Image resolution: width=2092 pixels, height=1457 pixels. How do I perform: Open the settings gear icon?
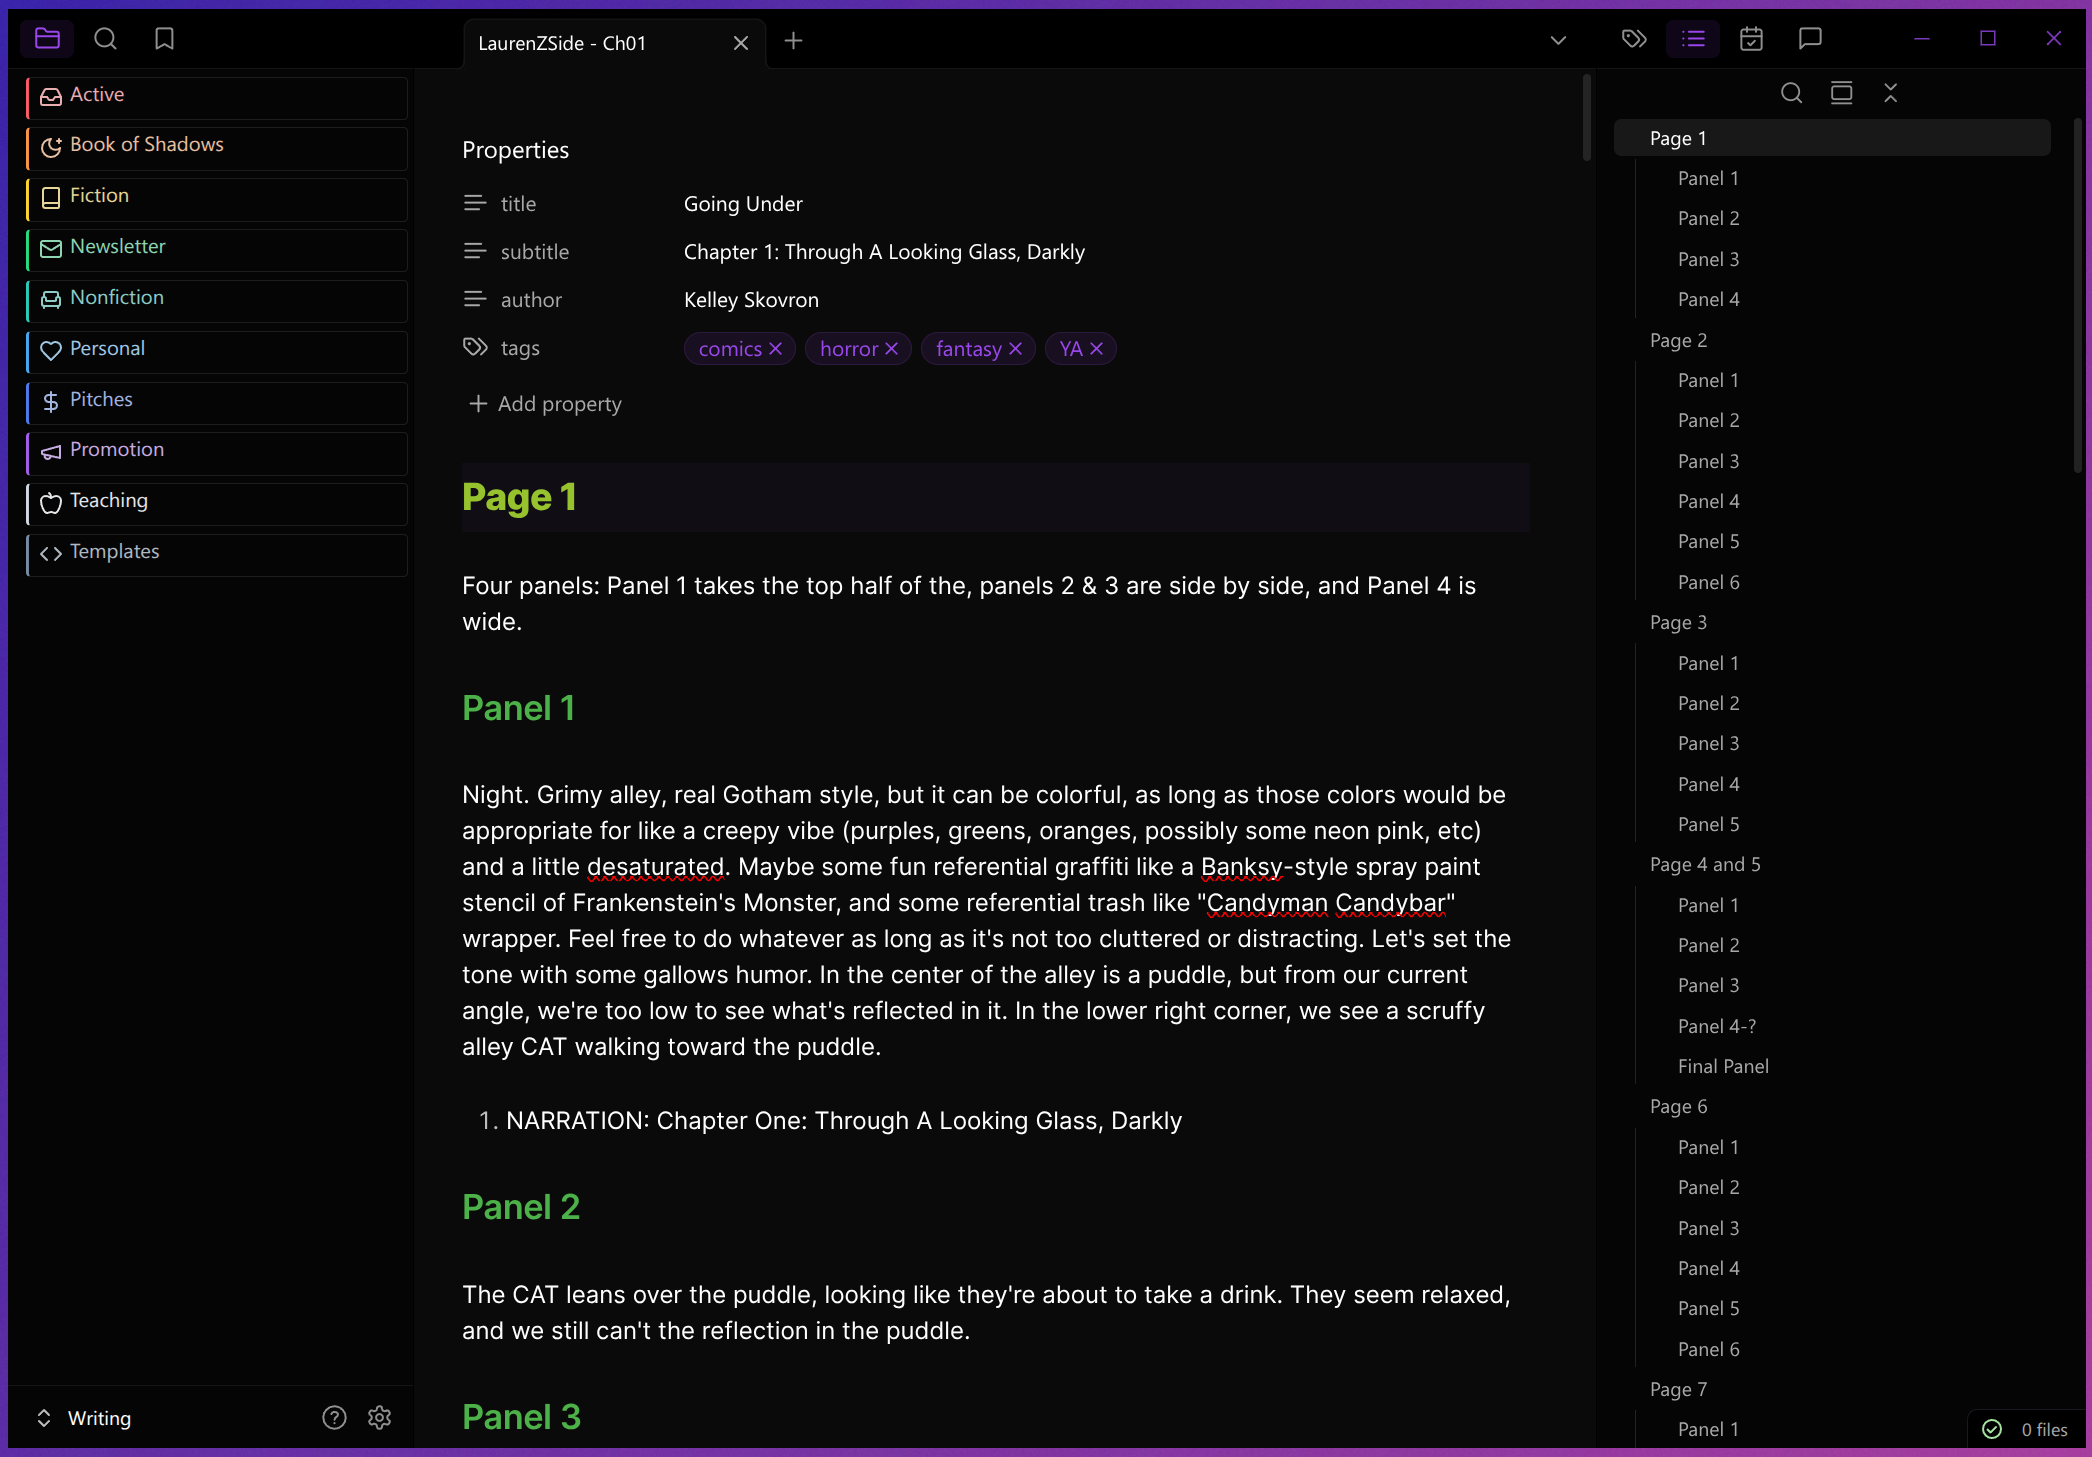point(379,1417)
